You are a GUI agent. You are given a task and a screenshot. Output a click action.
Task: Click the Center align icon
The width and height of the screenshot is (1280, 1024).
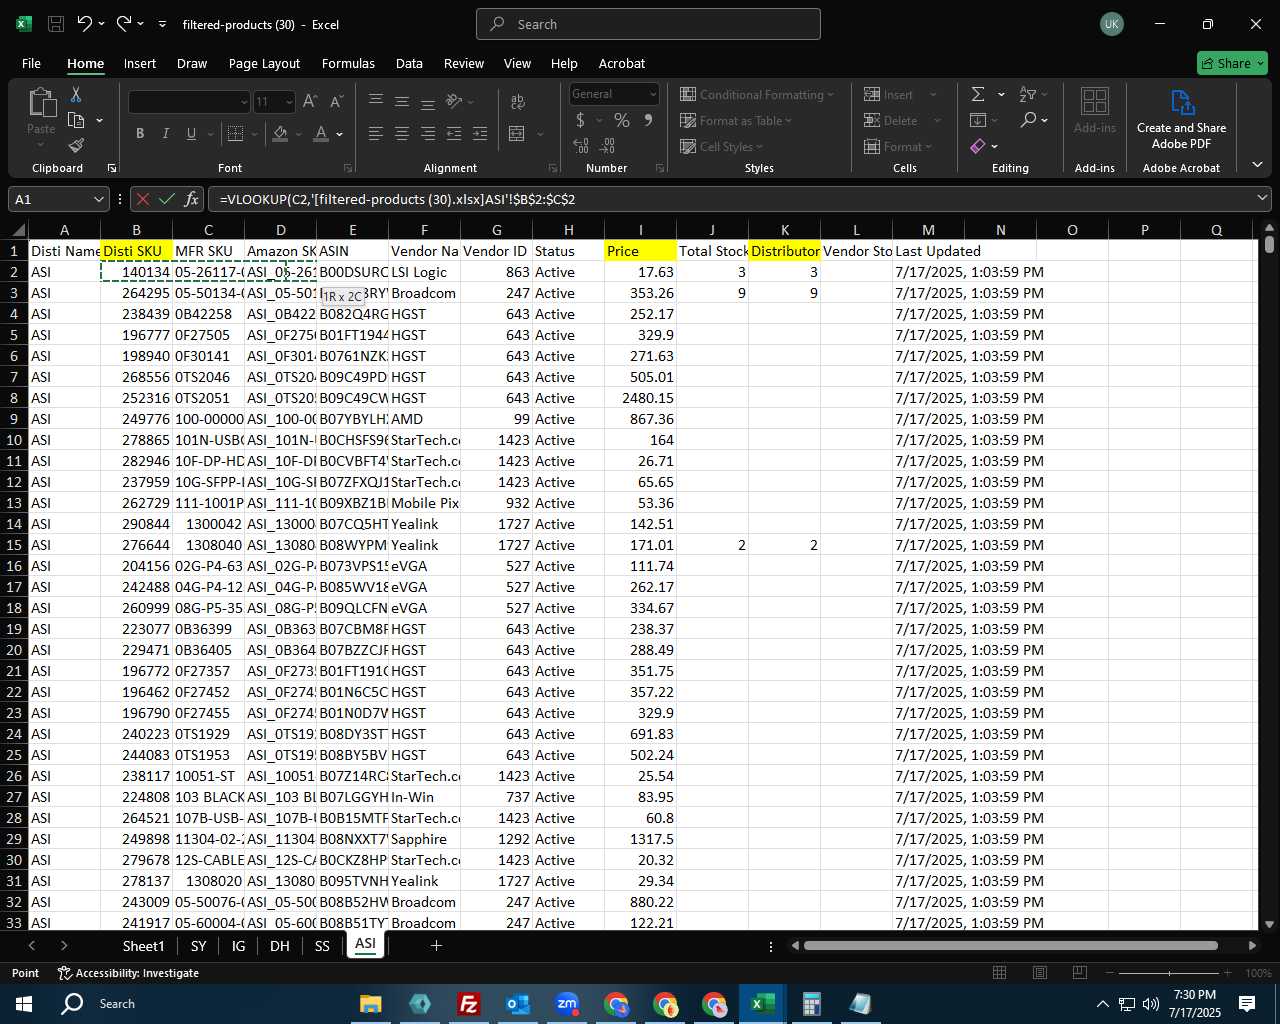[402, 133]
